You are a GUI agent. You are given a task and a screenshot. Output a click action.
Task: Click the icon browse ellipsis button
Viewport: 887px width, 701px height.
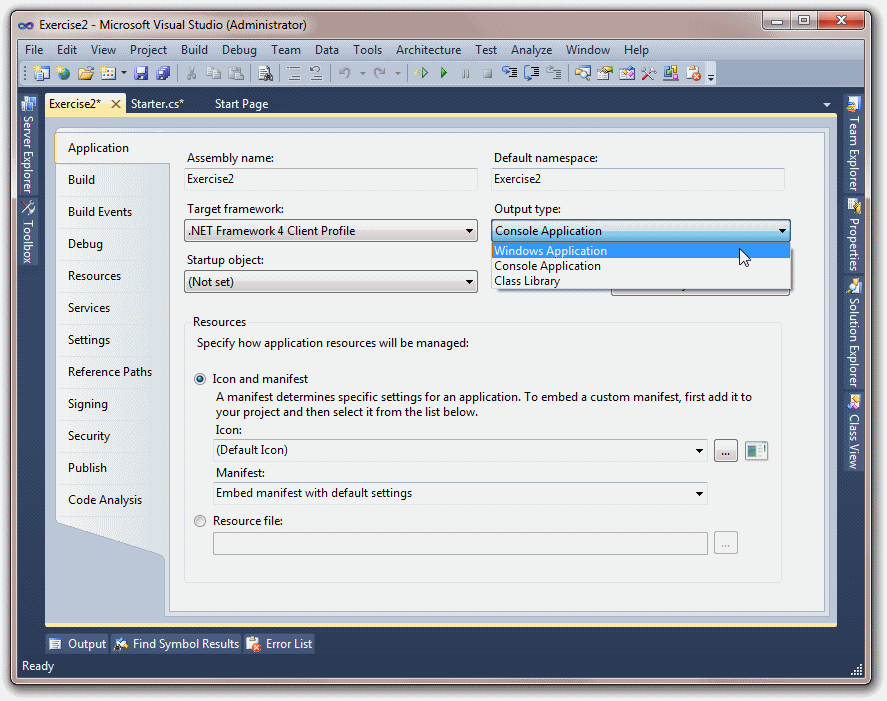click(726, 451)
